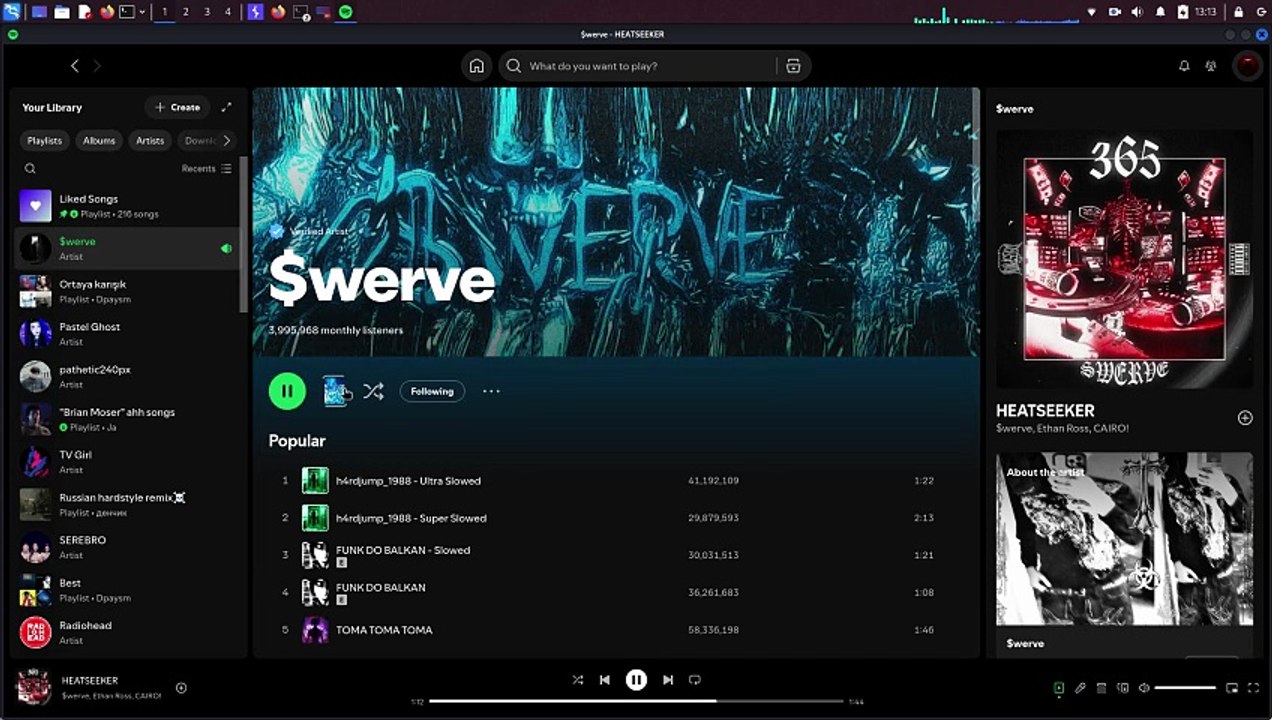Add now-playing HEATSEEKER to library in player bar

pyautogui.click(x=181, y=688)
